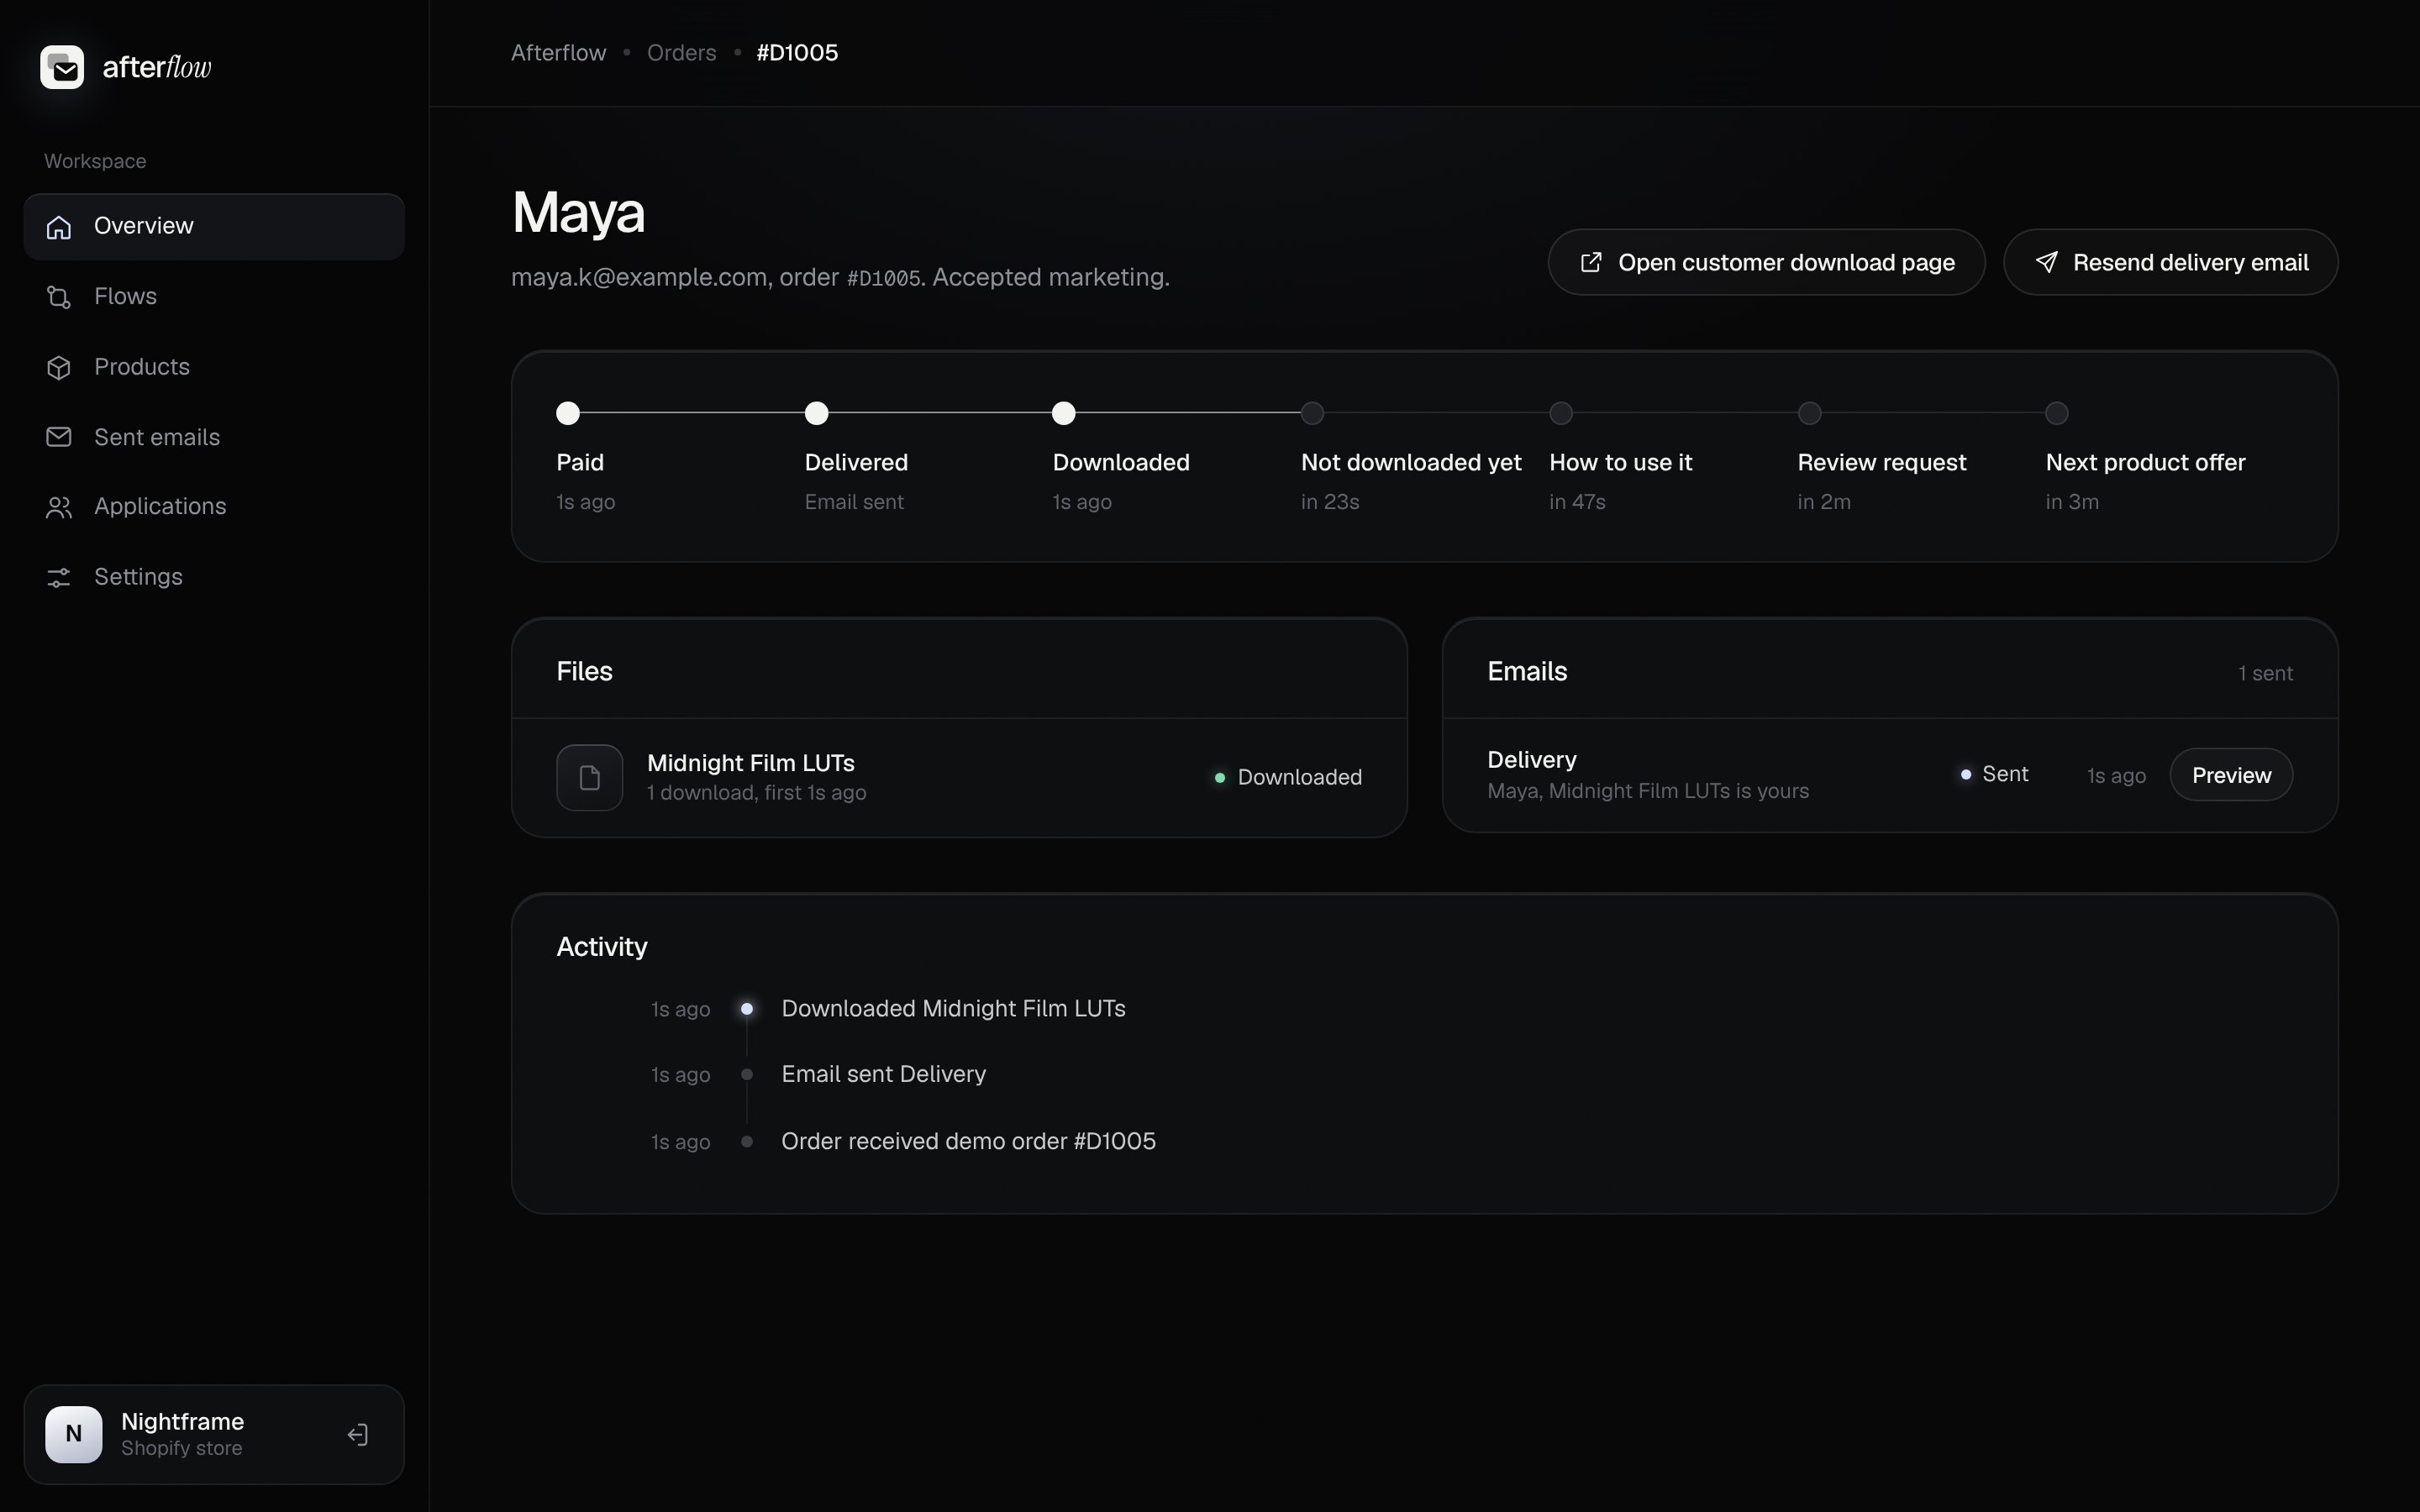Image resolution: width=2420 pixels, height=1512 pixels.
Task: Click paper plane icon on Resend button
Action: pyautogui.click(x=2046, y=262)
